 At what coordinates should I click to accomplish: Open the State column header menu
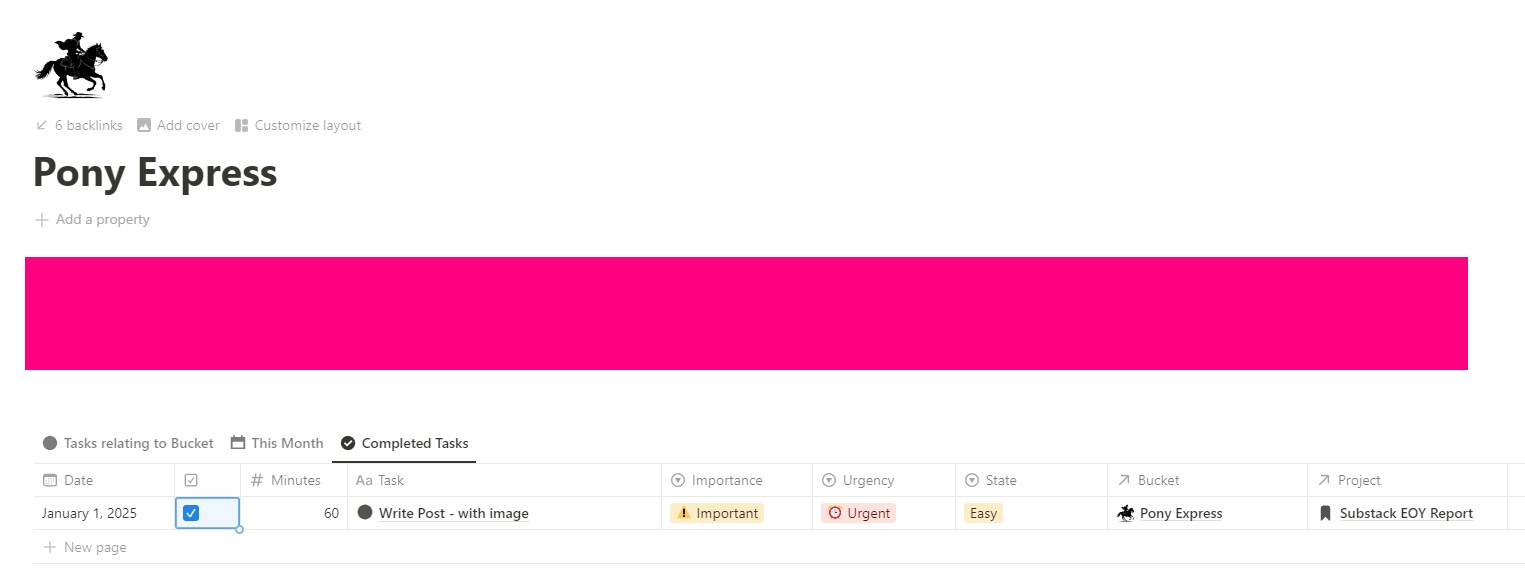point(1031,480)
